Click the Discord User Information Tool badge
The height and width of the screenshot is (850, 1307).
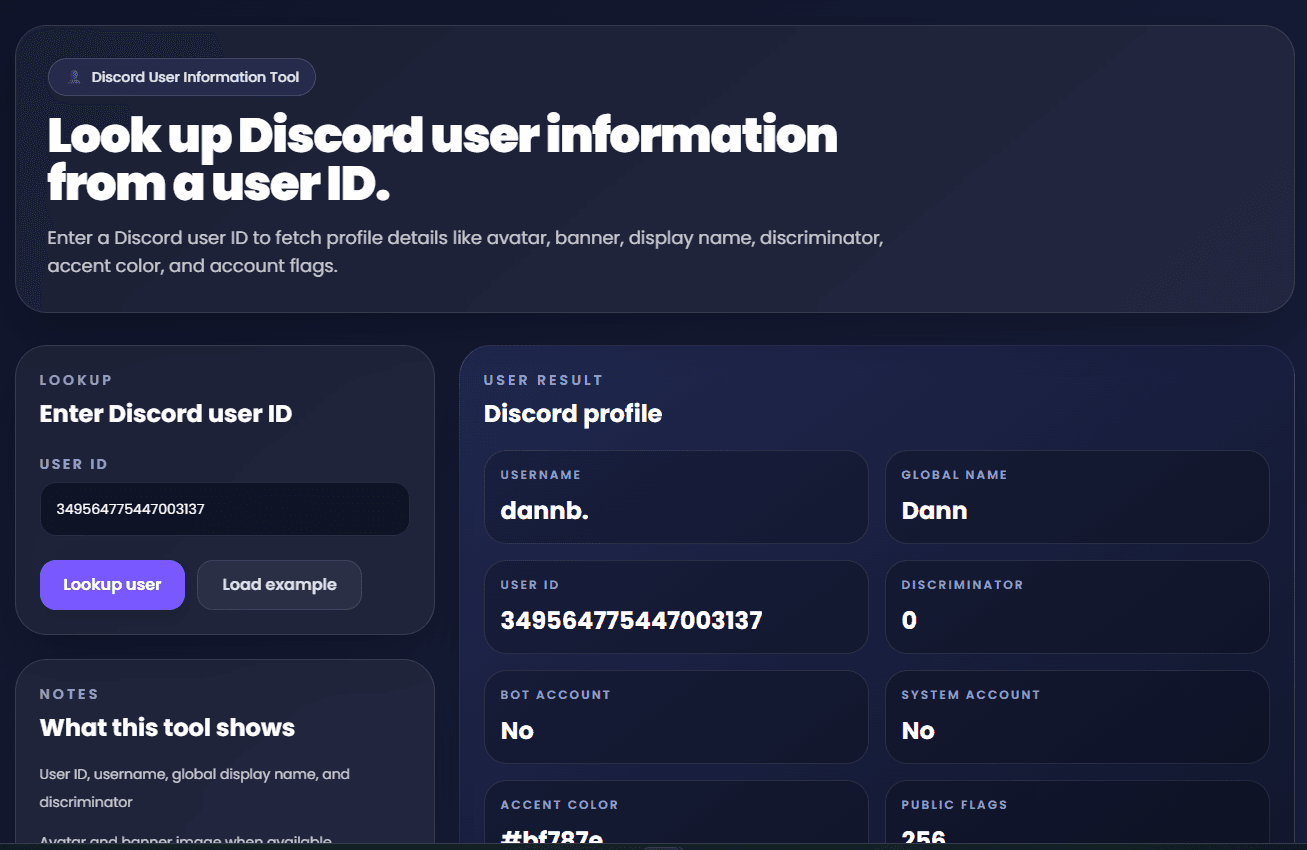point(181,77)
